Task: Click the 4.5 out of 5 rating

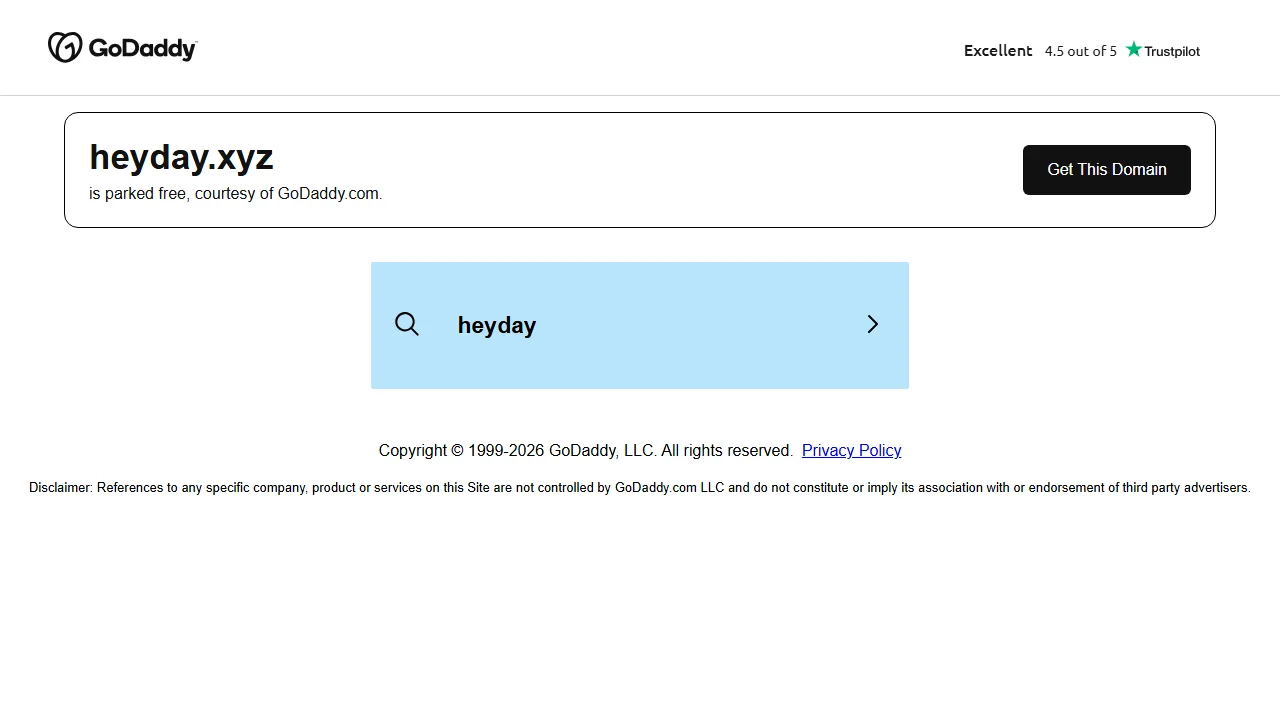Action: click(1081, 51)
